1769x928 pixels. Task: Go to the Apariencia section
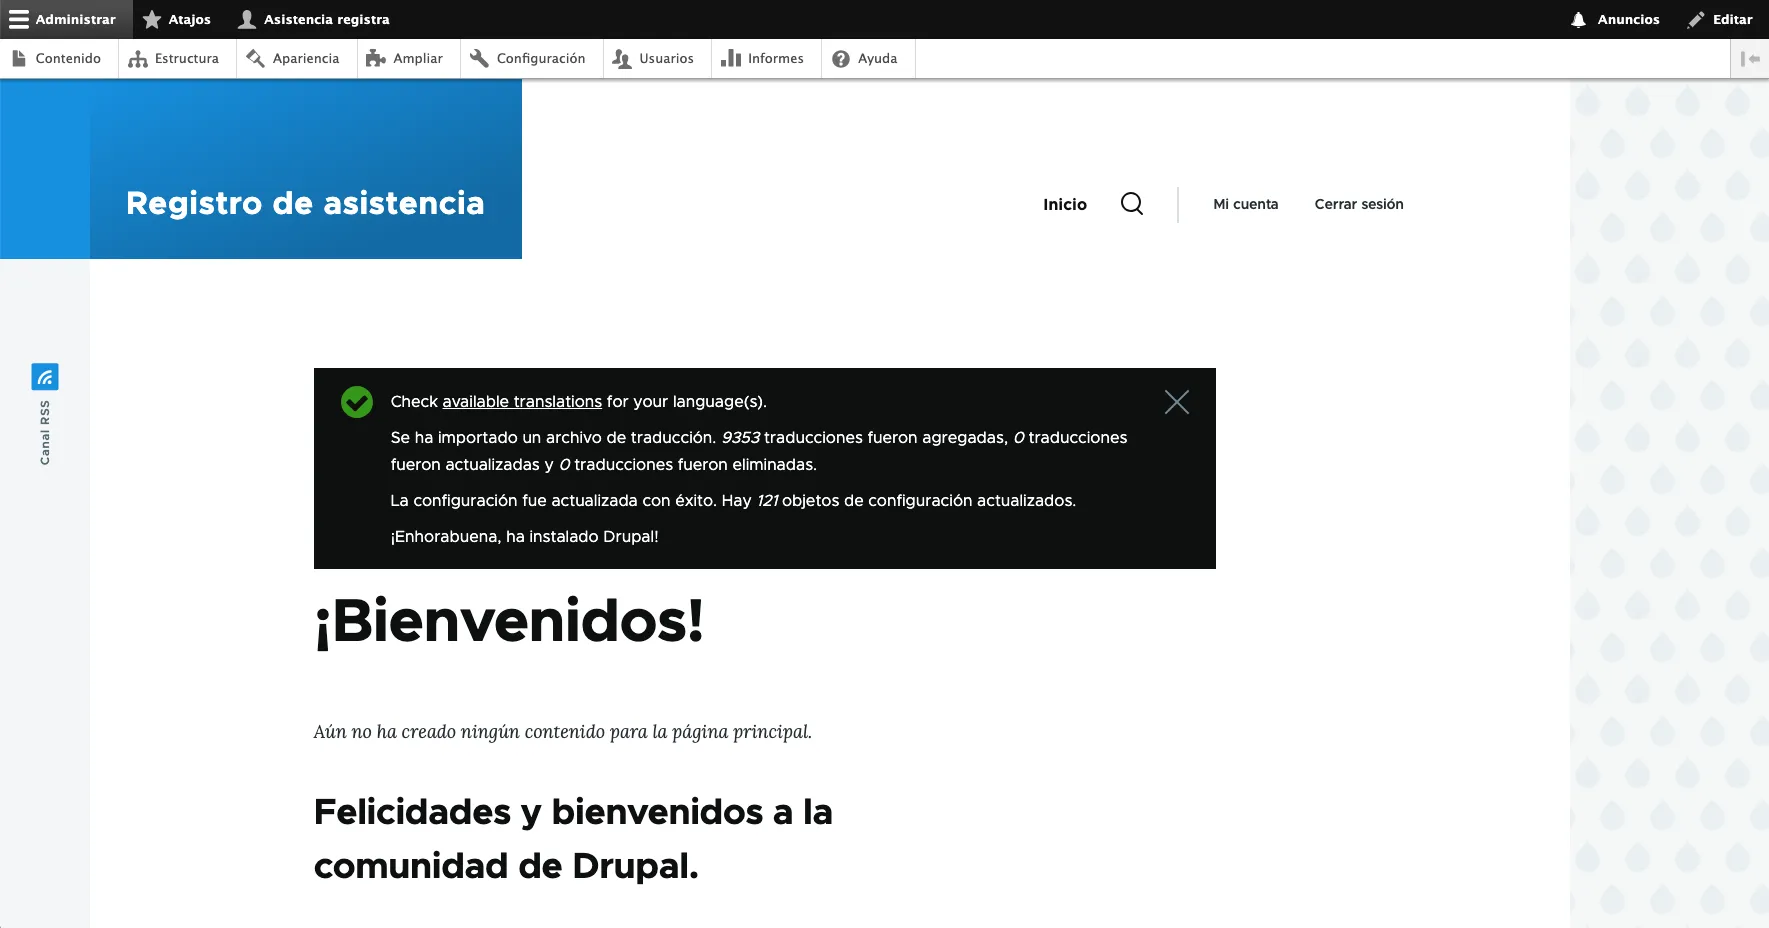[x=294, y=58]
